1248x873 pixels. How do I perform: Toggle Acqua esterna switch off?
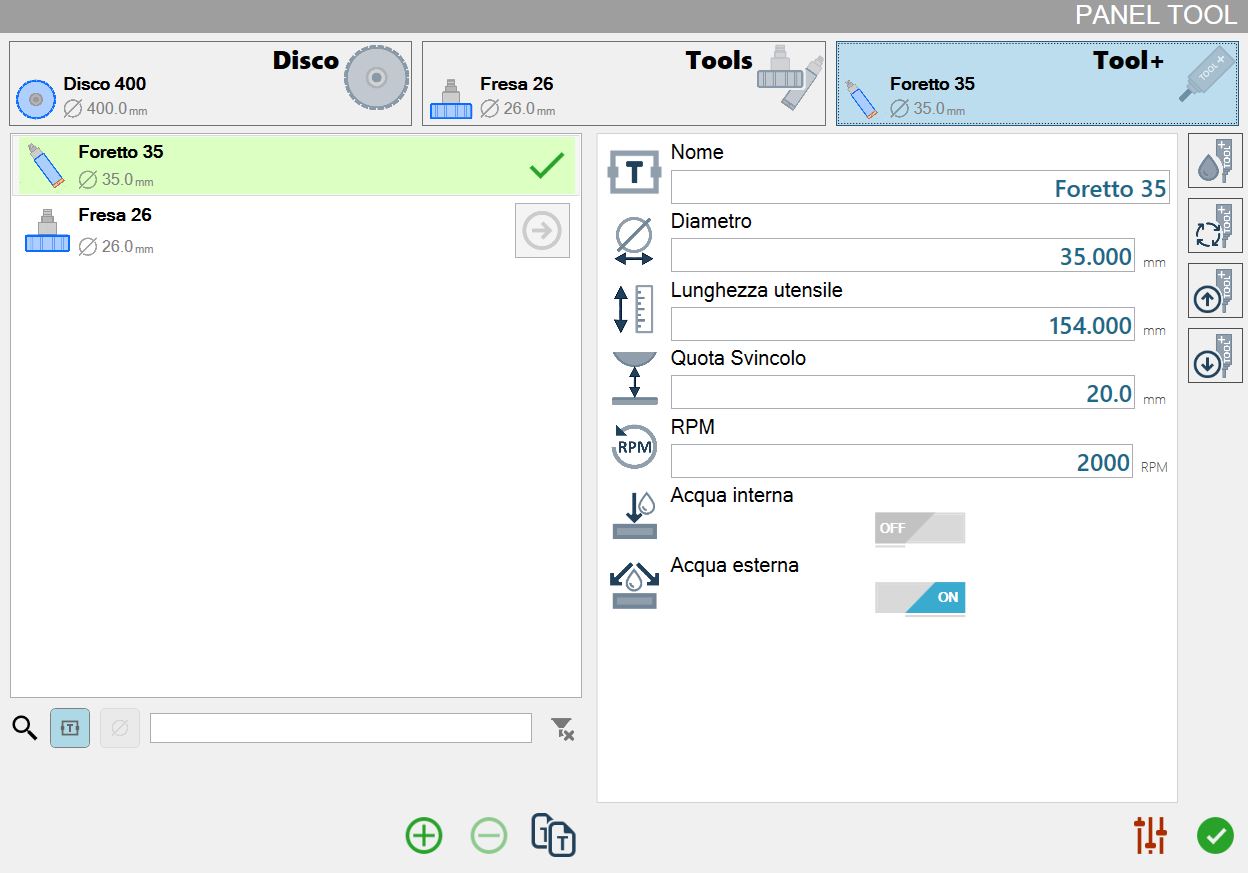[x=920, y=598]
